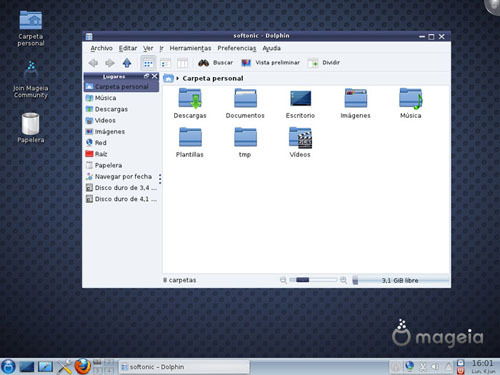500x375 pixels.
Task: Select the Documentos folder icon
Action: tap(245, 98)
